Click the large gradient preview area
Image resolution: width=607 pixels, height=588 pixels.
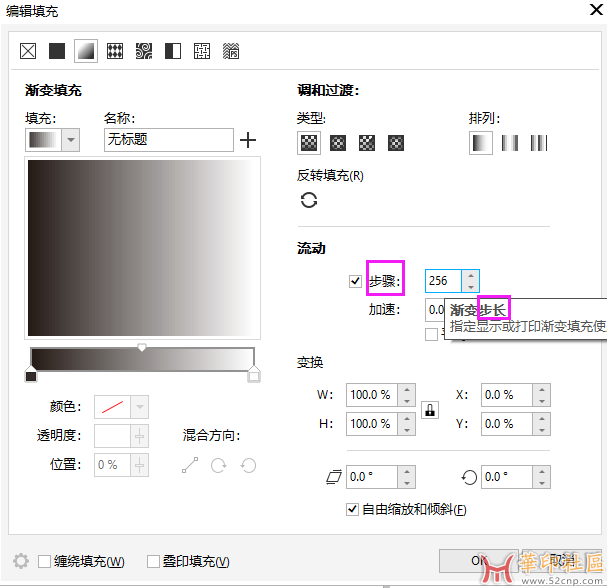(142, 248)
